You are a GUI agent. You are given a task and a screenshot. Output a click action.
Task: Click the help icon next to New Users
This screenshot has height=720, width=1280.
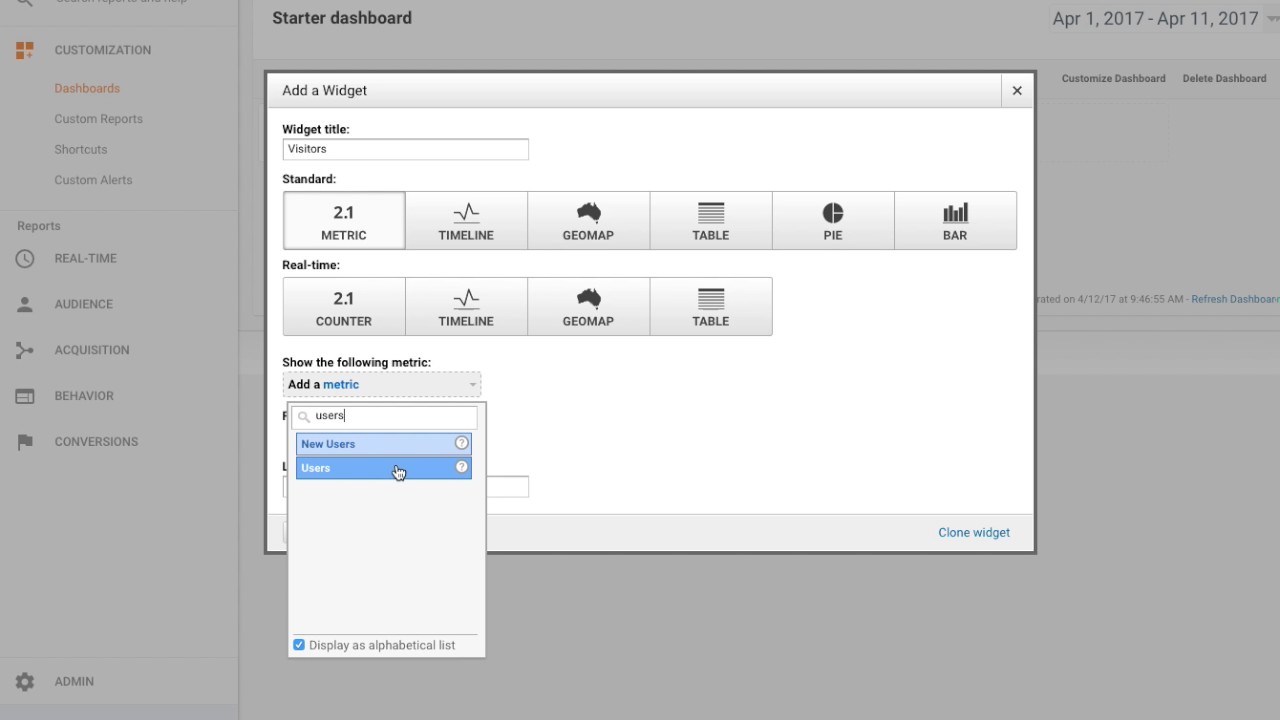[x=461, y=443]
